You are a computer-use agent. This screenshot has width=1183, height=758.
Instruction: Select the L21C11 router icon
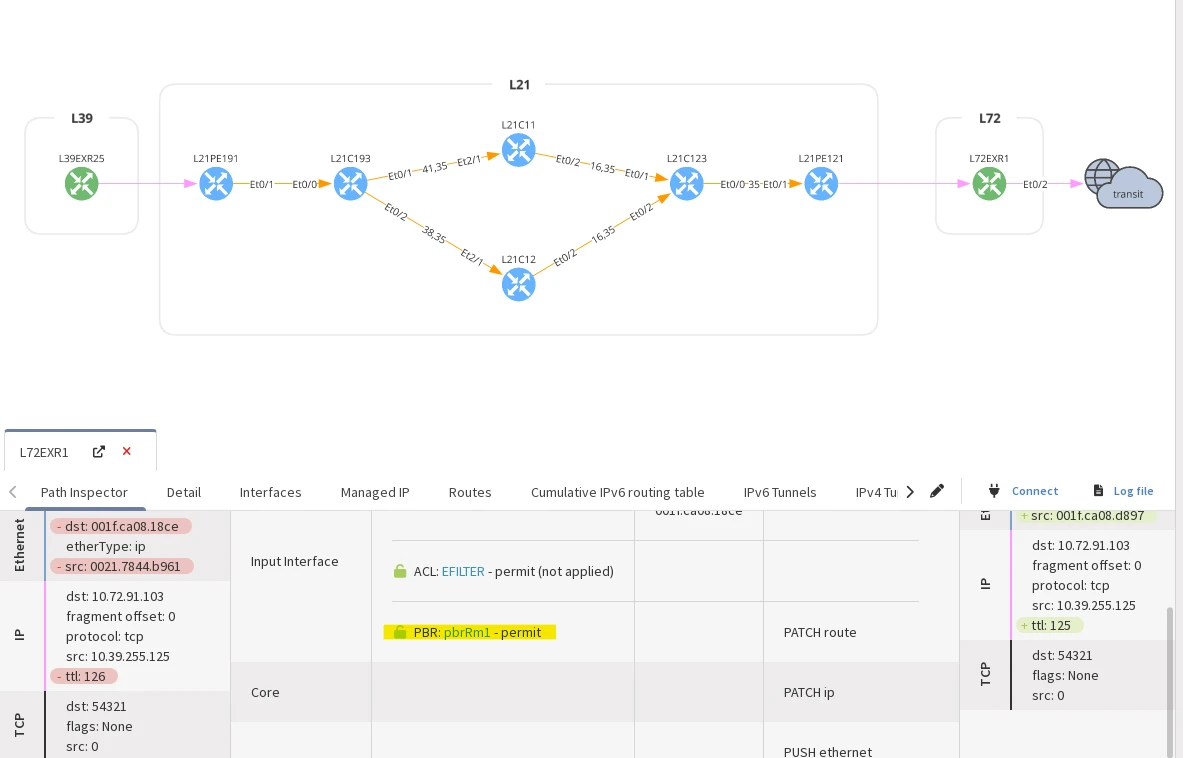pyautogui.click(x=518, y=150)
